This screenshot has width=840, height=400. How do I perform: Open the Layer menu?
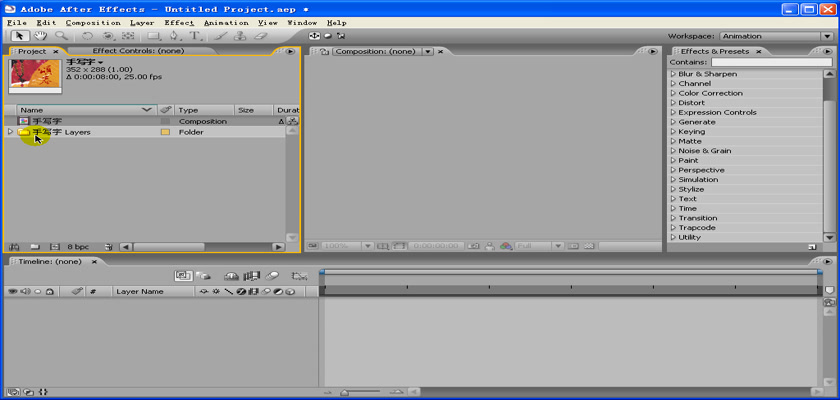coord(142,22)
